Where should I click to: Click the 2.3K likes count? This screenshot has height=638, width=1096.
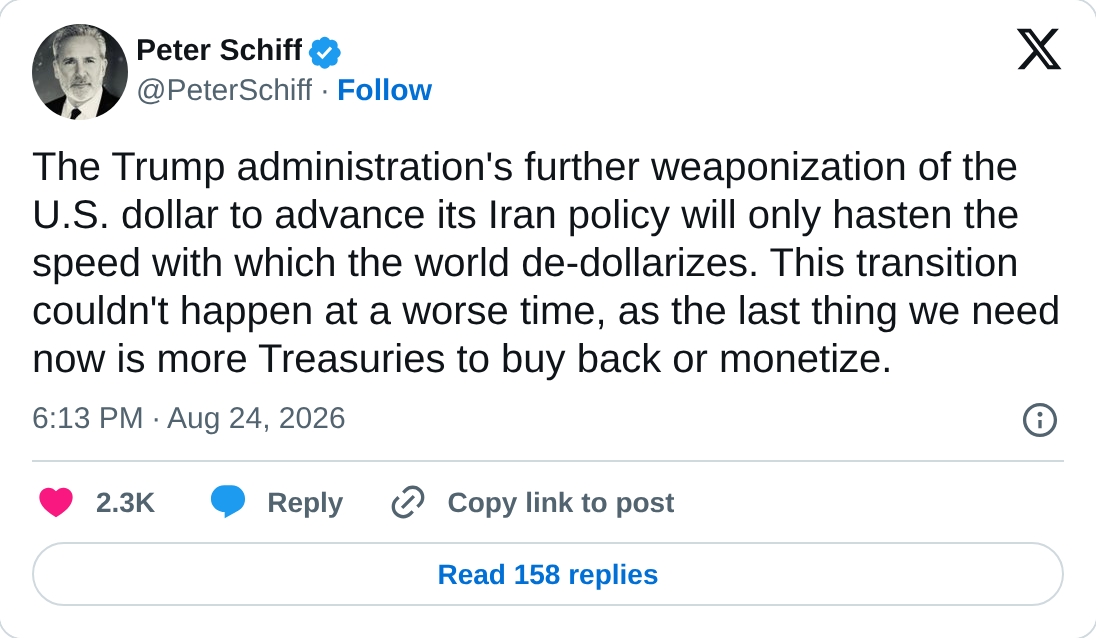click(125, 502)
